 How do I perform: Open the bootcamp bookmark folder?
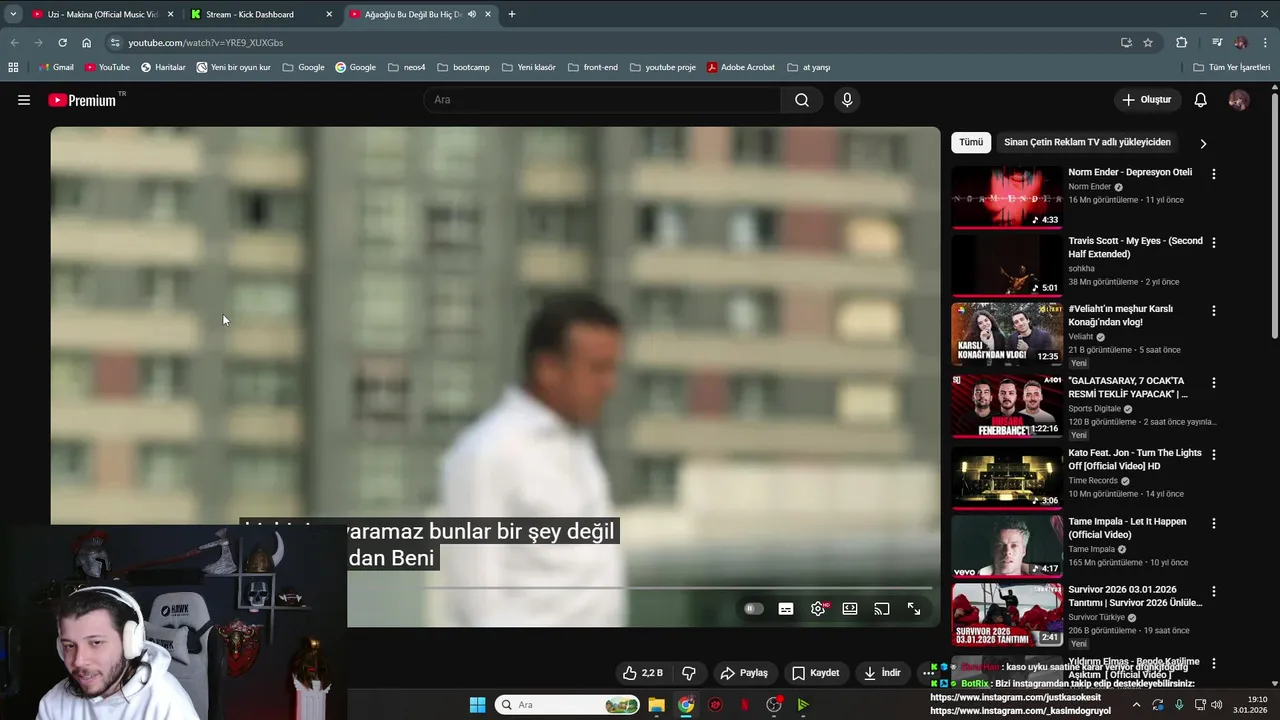463,67
